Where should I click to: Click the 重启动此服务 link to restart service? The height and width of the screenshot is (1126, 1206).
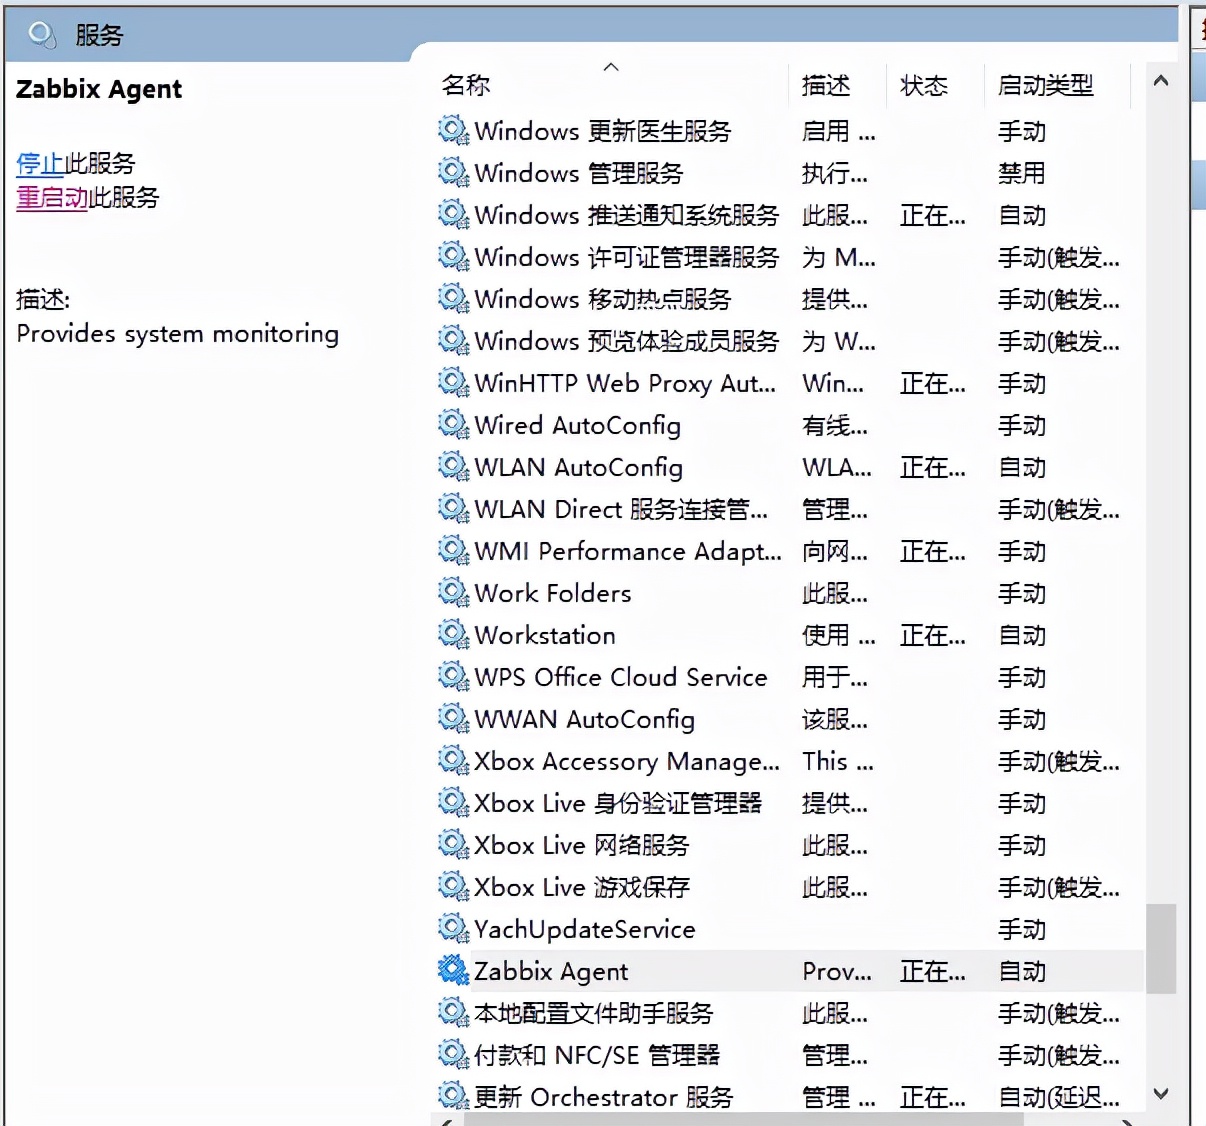coord(51,198)
